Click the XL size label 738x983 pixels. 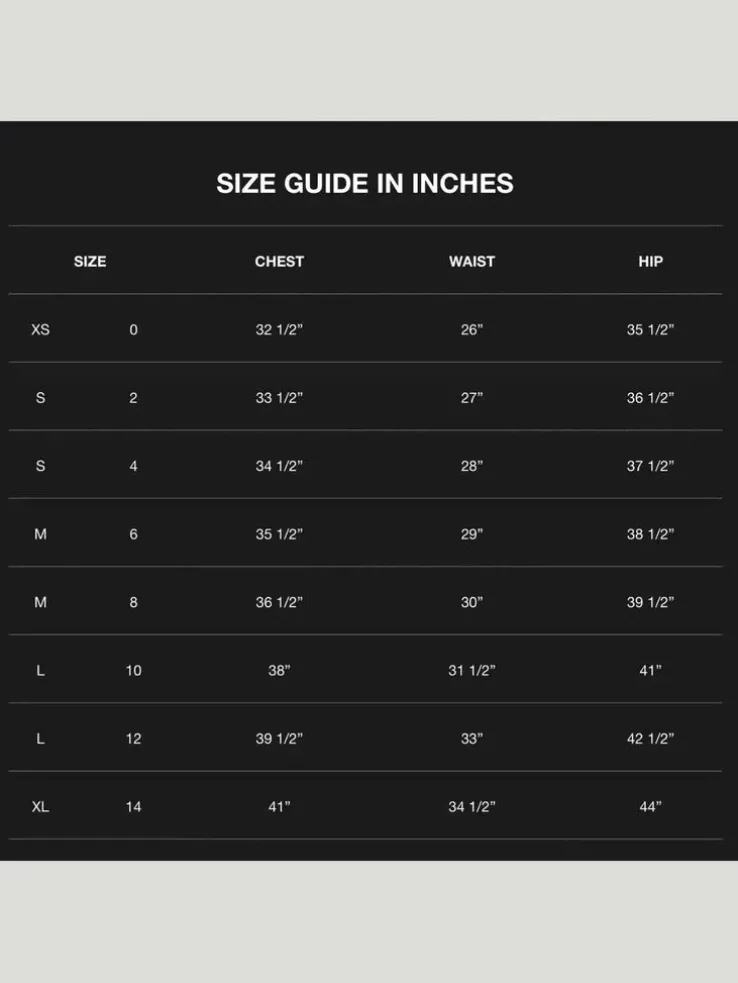click(40, 807)
